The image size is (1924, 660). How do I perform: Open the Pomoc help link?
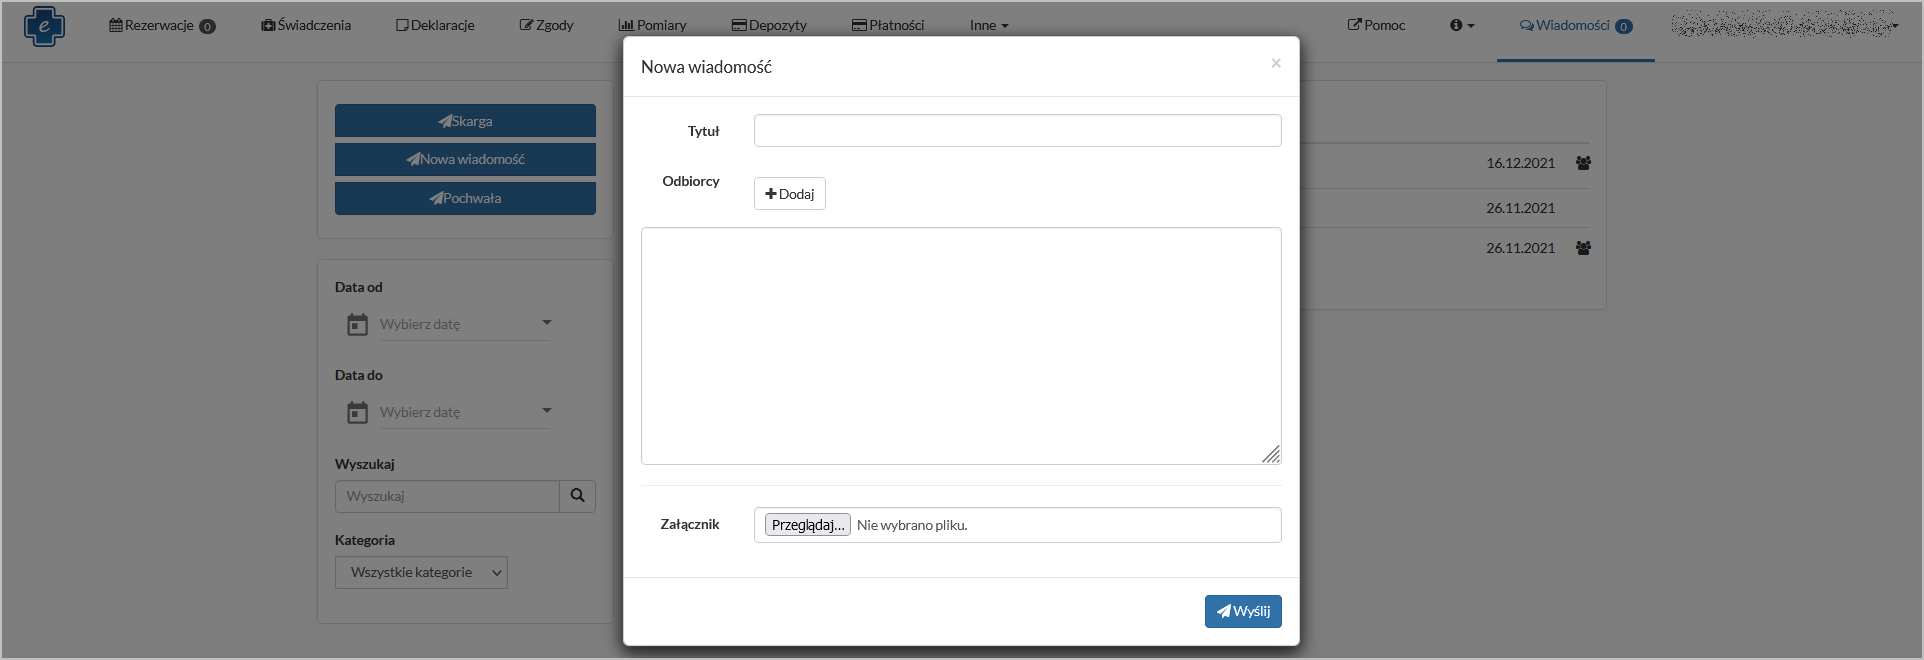click(x=1376, y=25)
